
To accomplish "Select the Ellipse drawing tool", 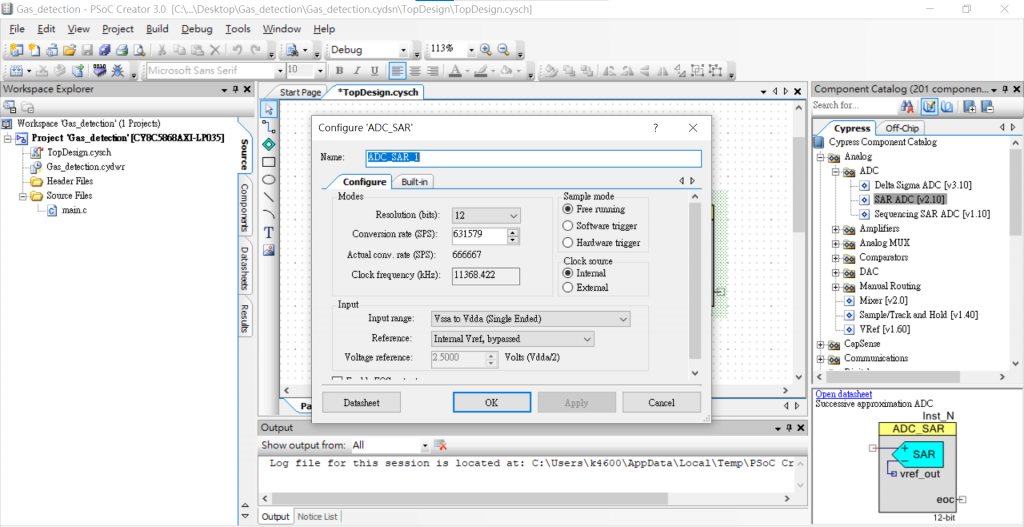I will (268, 179).
